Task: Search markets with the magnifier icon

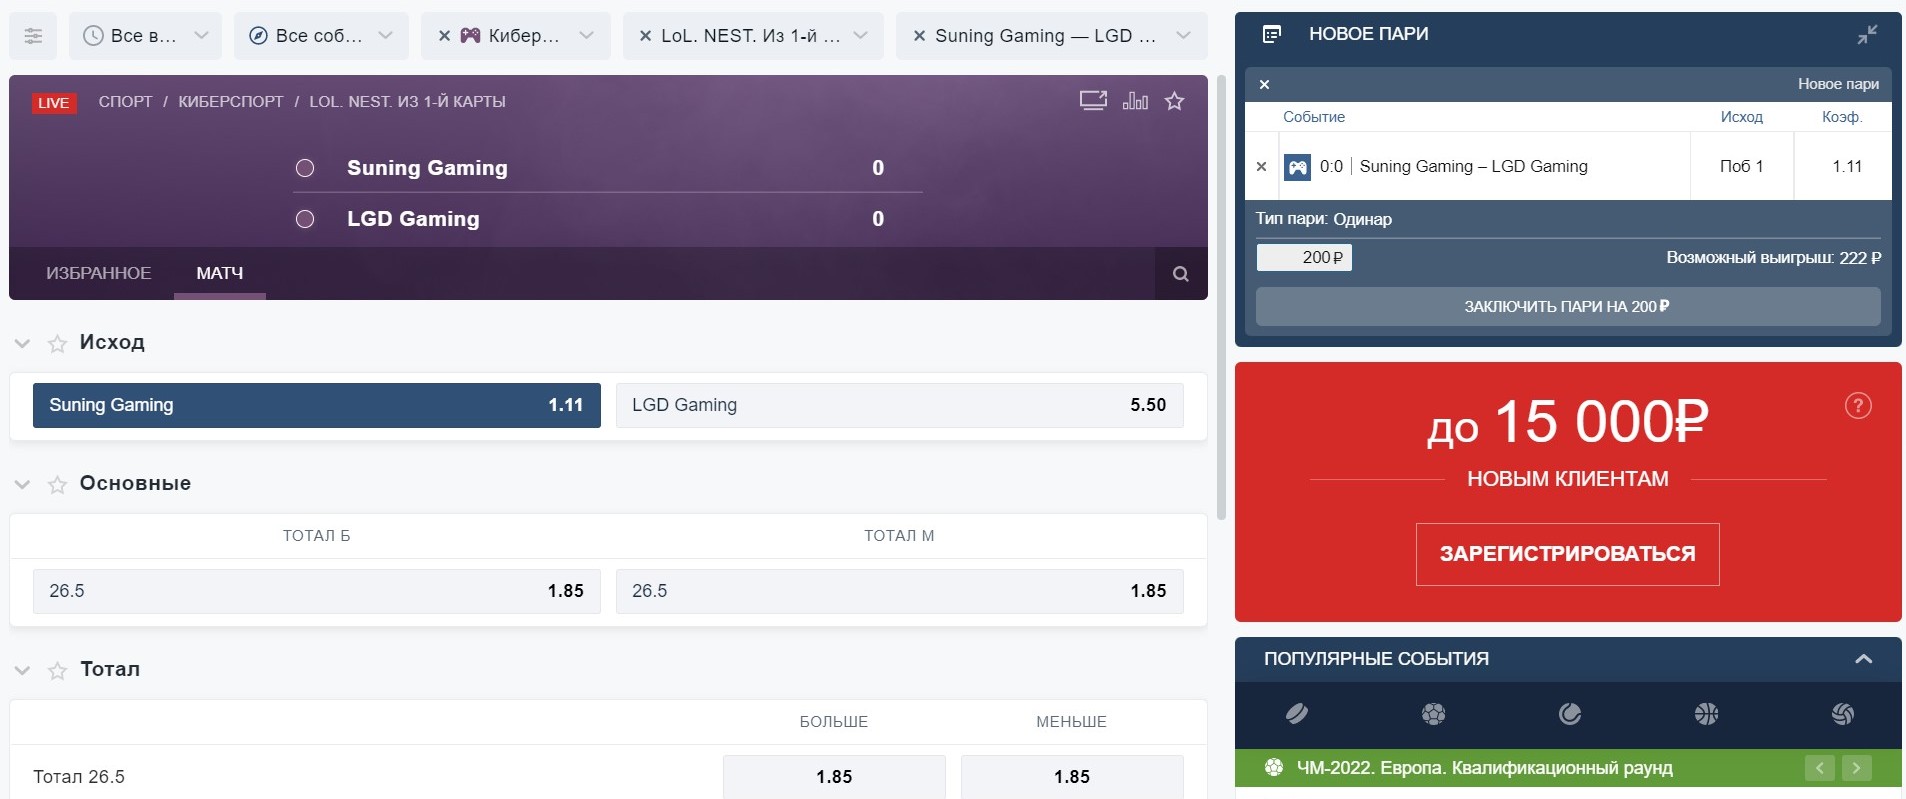Action: point(1181,274)
